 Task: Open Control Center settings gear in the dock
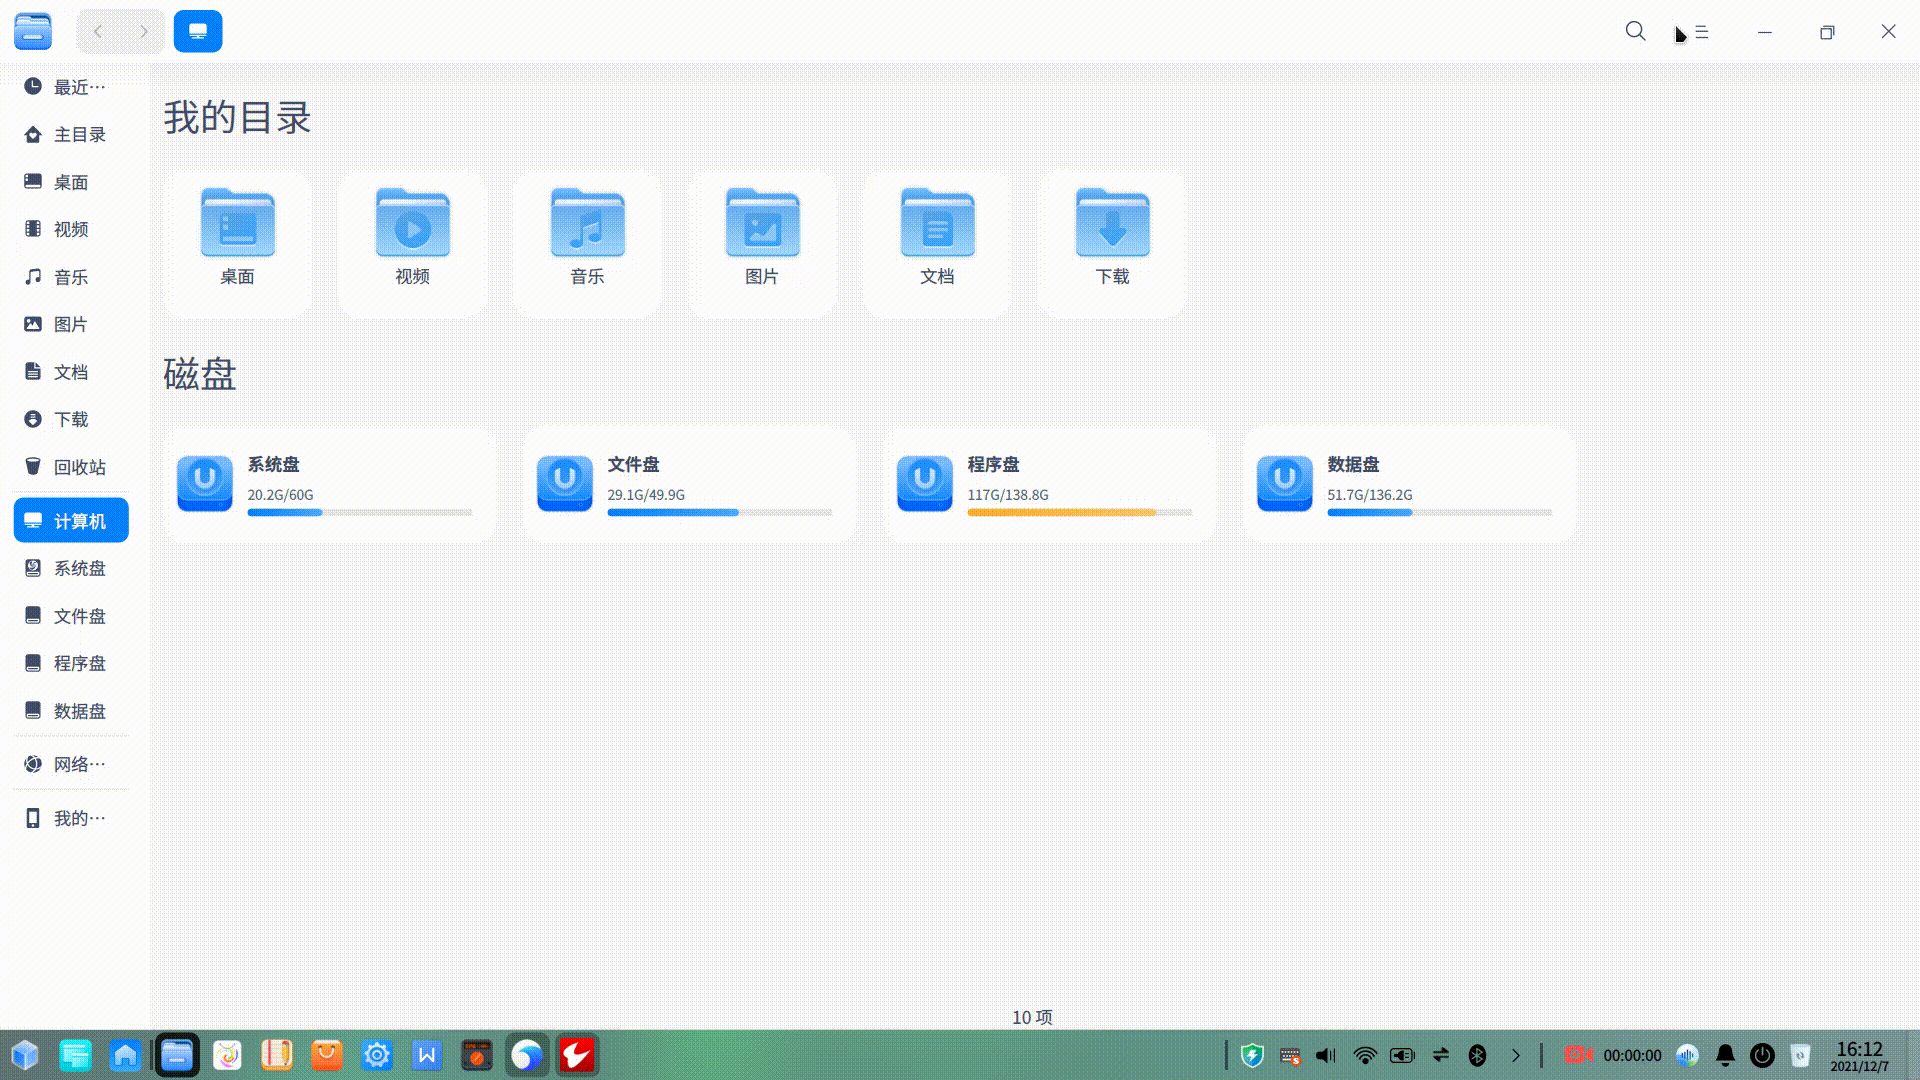(376, 1054)
